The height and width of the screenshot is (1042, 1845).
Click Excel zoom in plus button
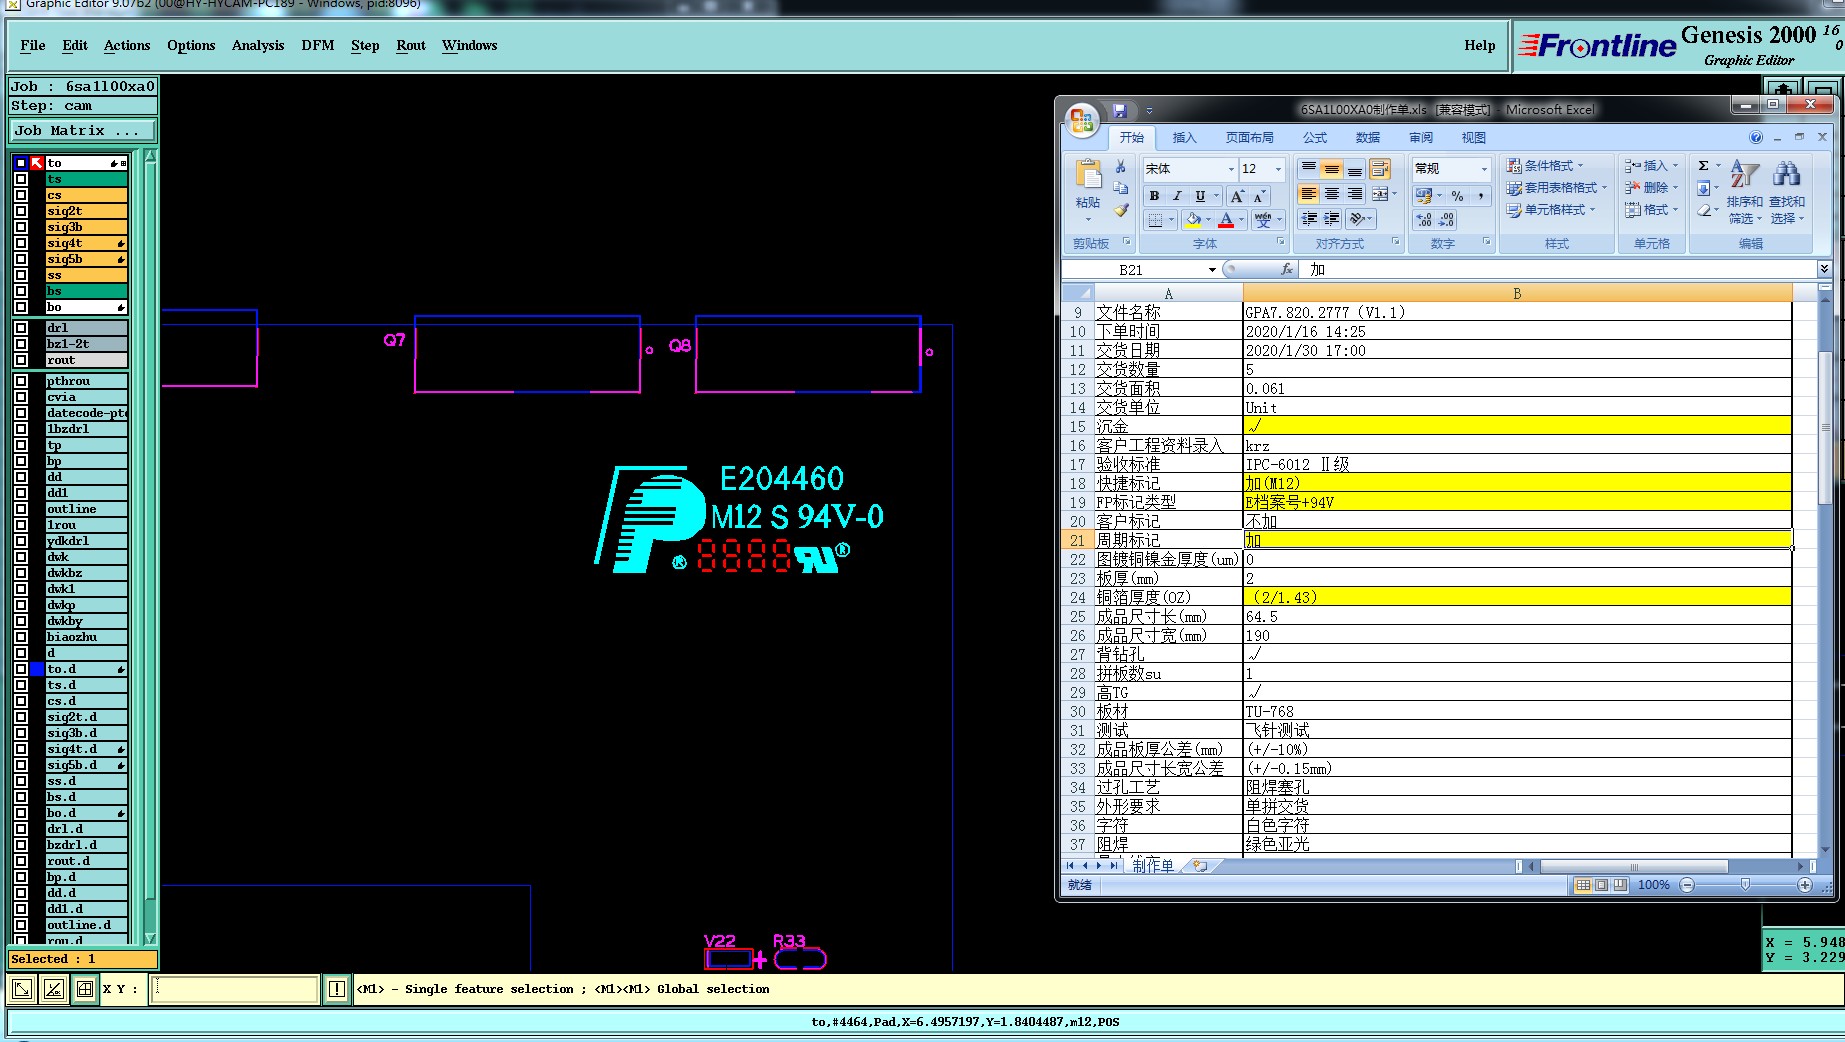click(1805, 885)
